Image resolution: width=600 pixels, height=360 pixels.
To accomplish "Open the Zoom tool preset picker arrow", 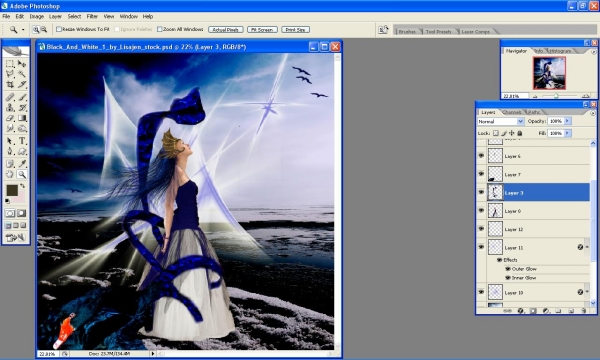I will 23,29.
